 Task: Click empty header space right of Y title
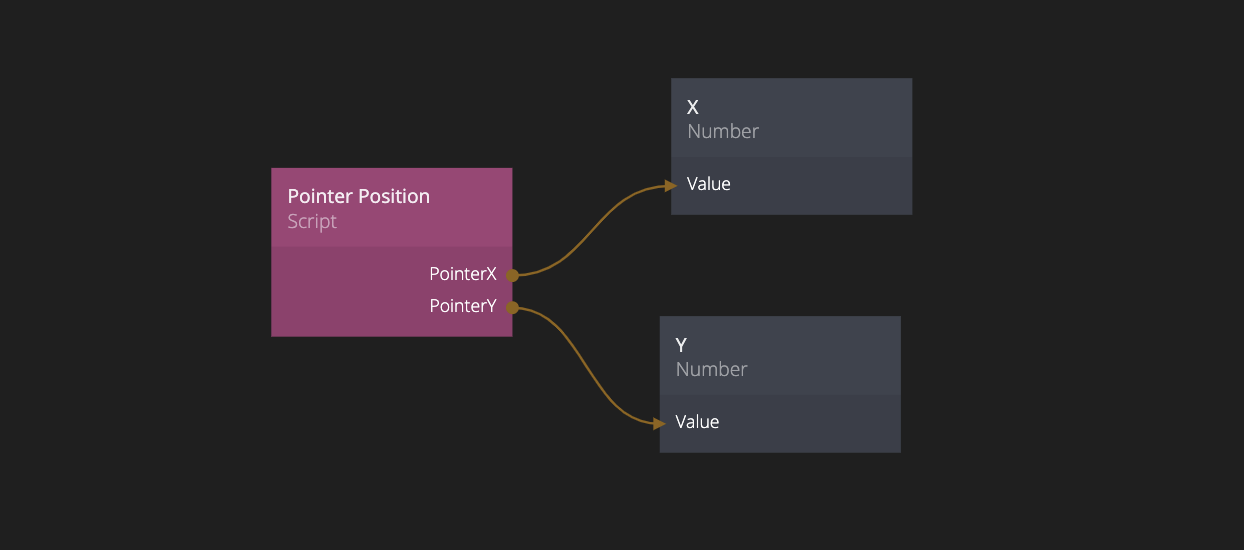pyautogui.click(x=810, y=346)
